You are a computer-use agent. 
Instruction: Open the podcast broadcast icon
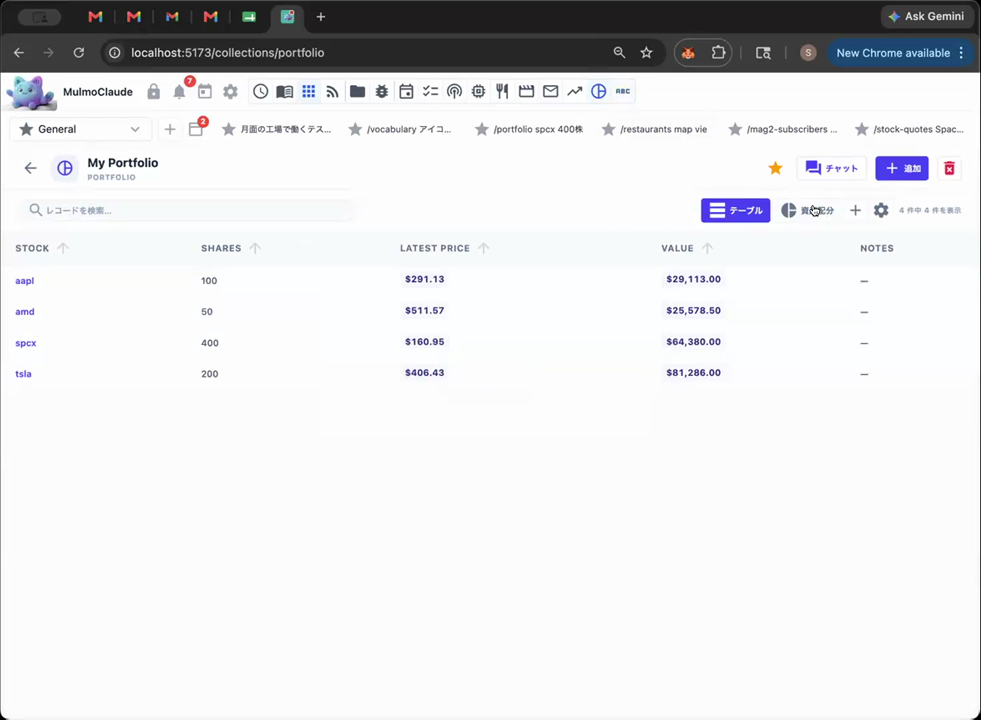[x=454, y=91]
